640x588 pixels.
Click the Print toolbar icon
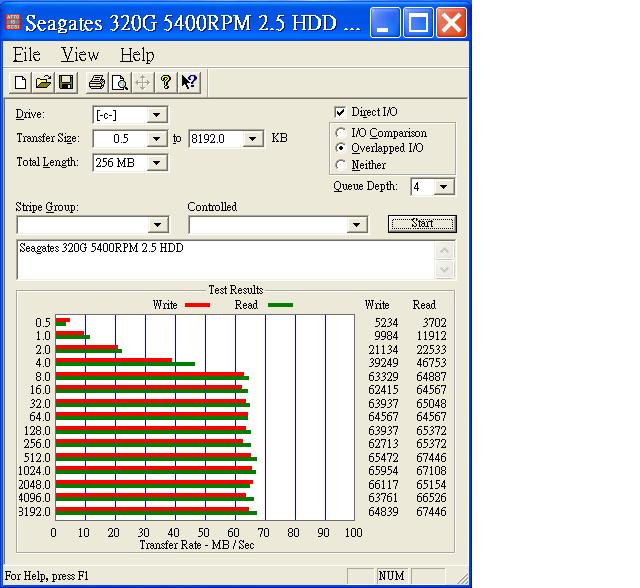(97, 82)
